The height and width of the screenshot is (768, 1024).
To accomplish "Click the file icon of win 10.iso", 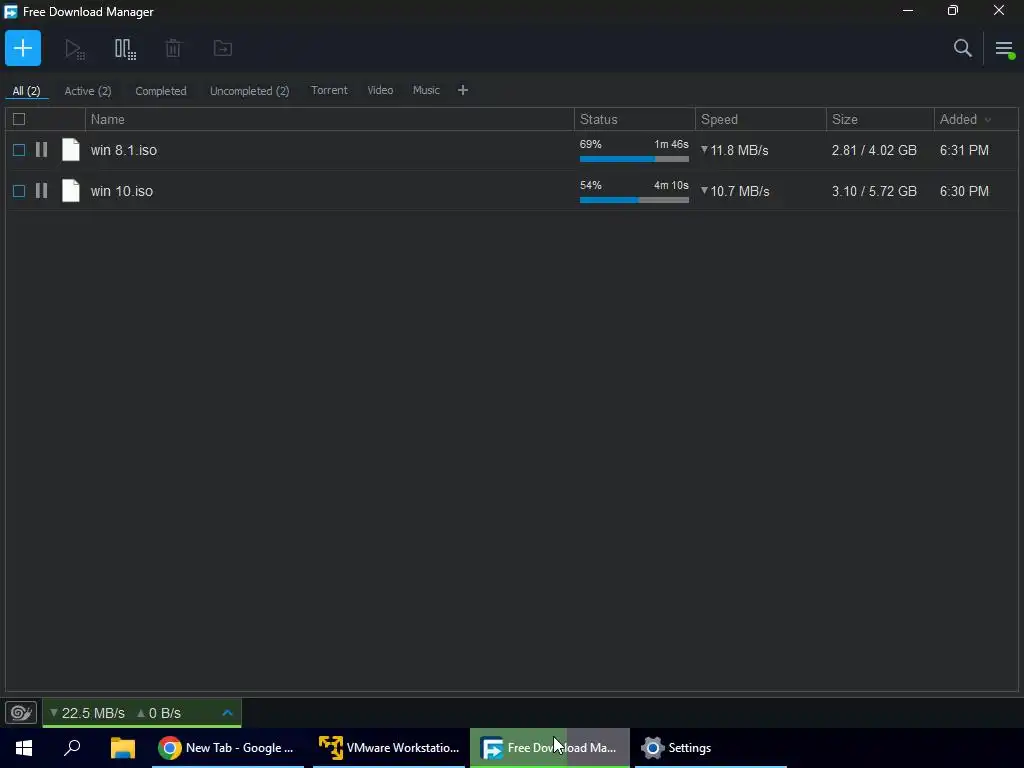I will click(x=71, y=191).
